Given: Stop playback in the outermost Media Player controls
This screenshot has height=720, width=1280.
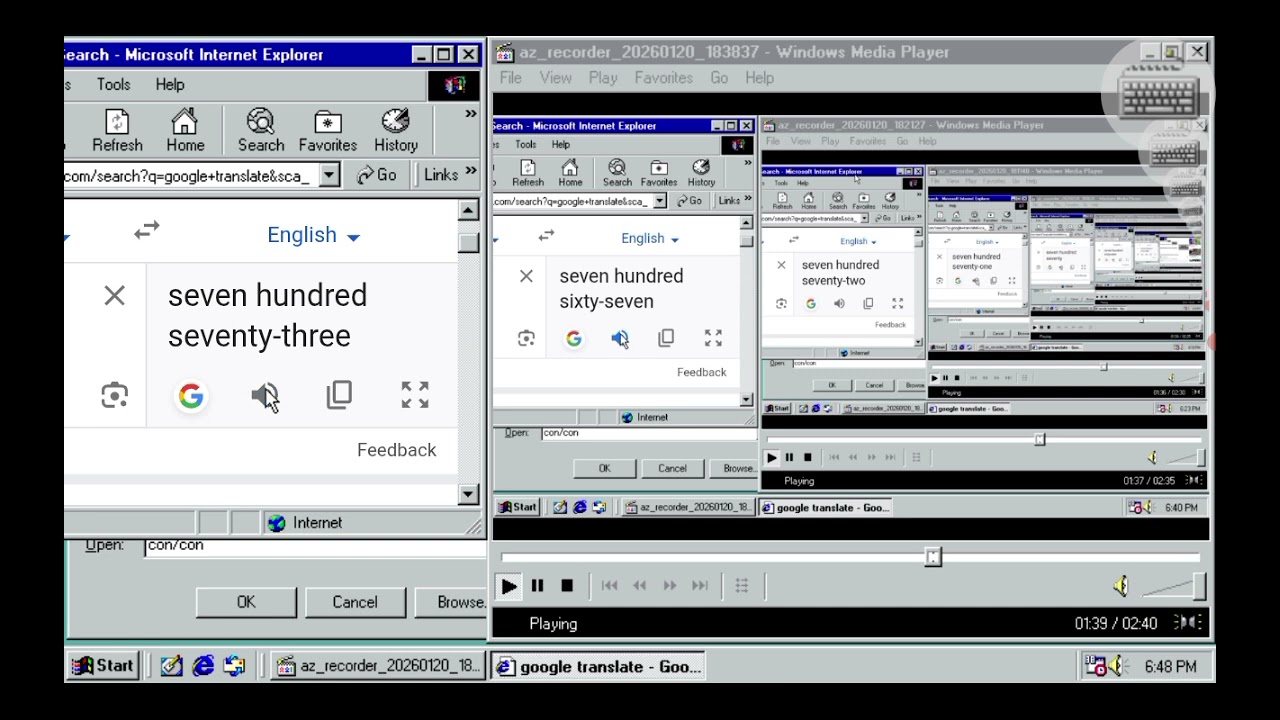Looking at the screenshot, I should click(567, 586).
